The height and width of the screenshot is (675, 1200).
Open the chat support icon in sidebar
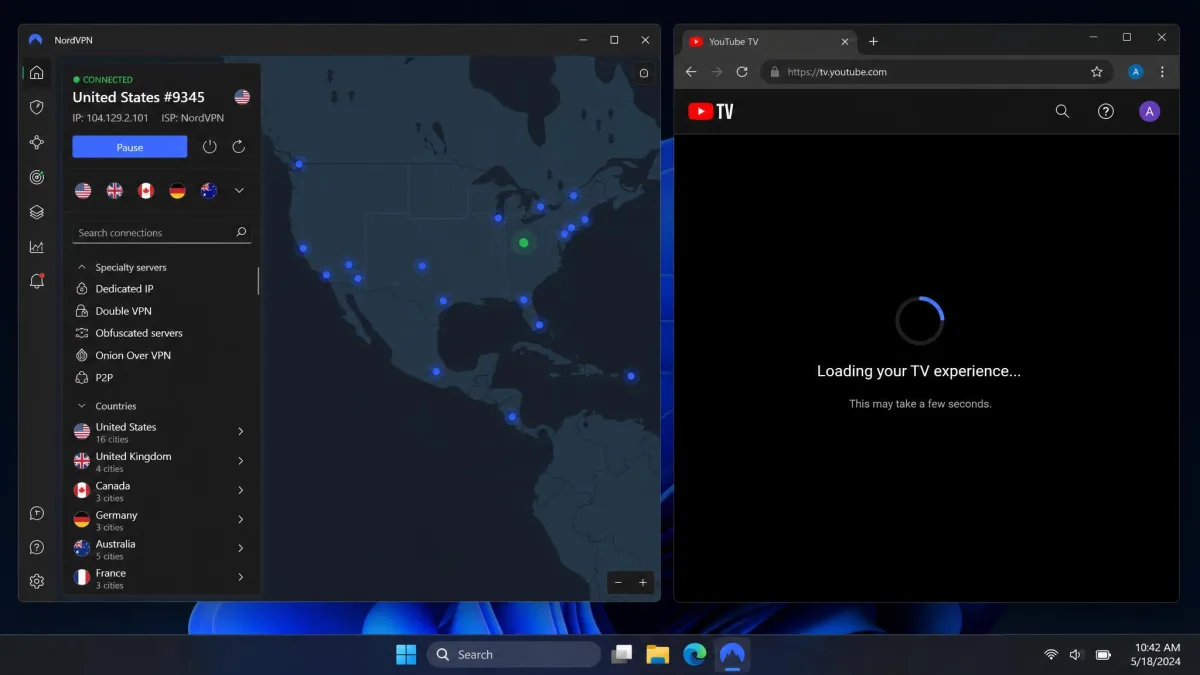click(x=37, y=513)
